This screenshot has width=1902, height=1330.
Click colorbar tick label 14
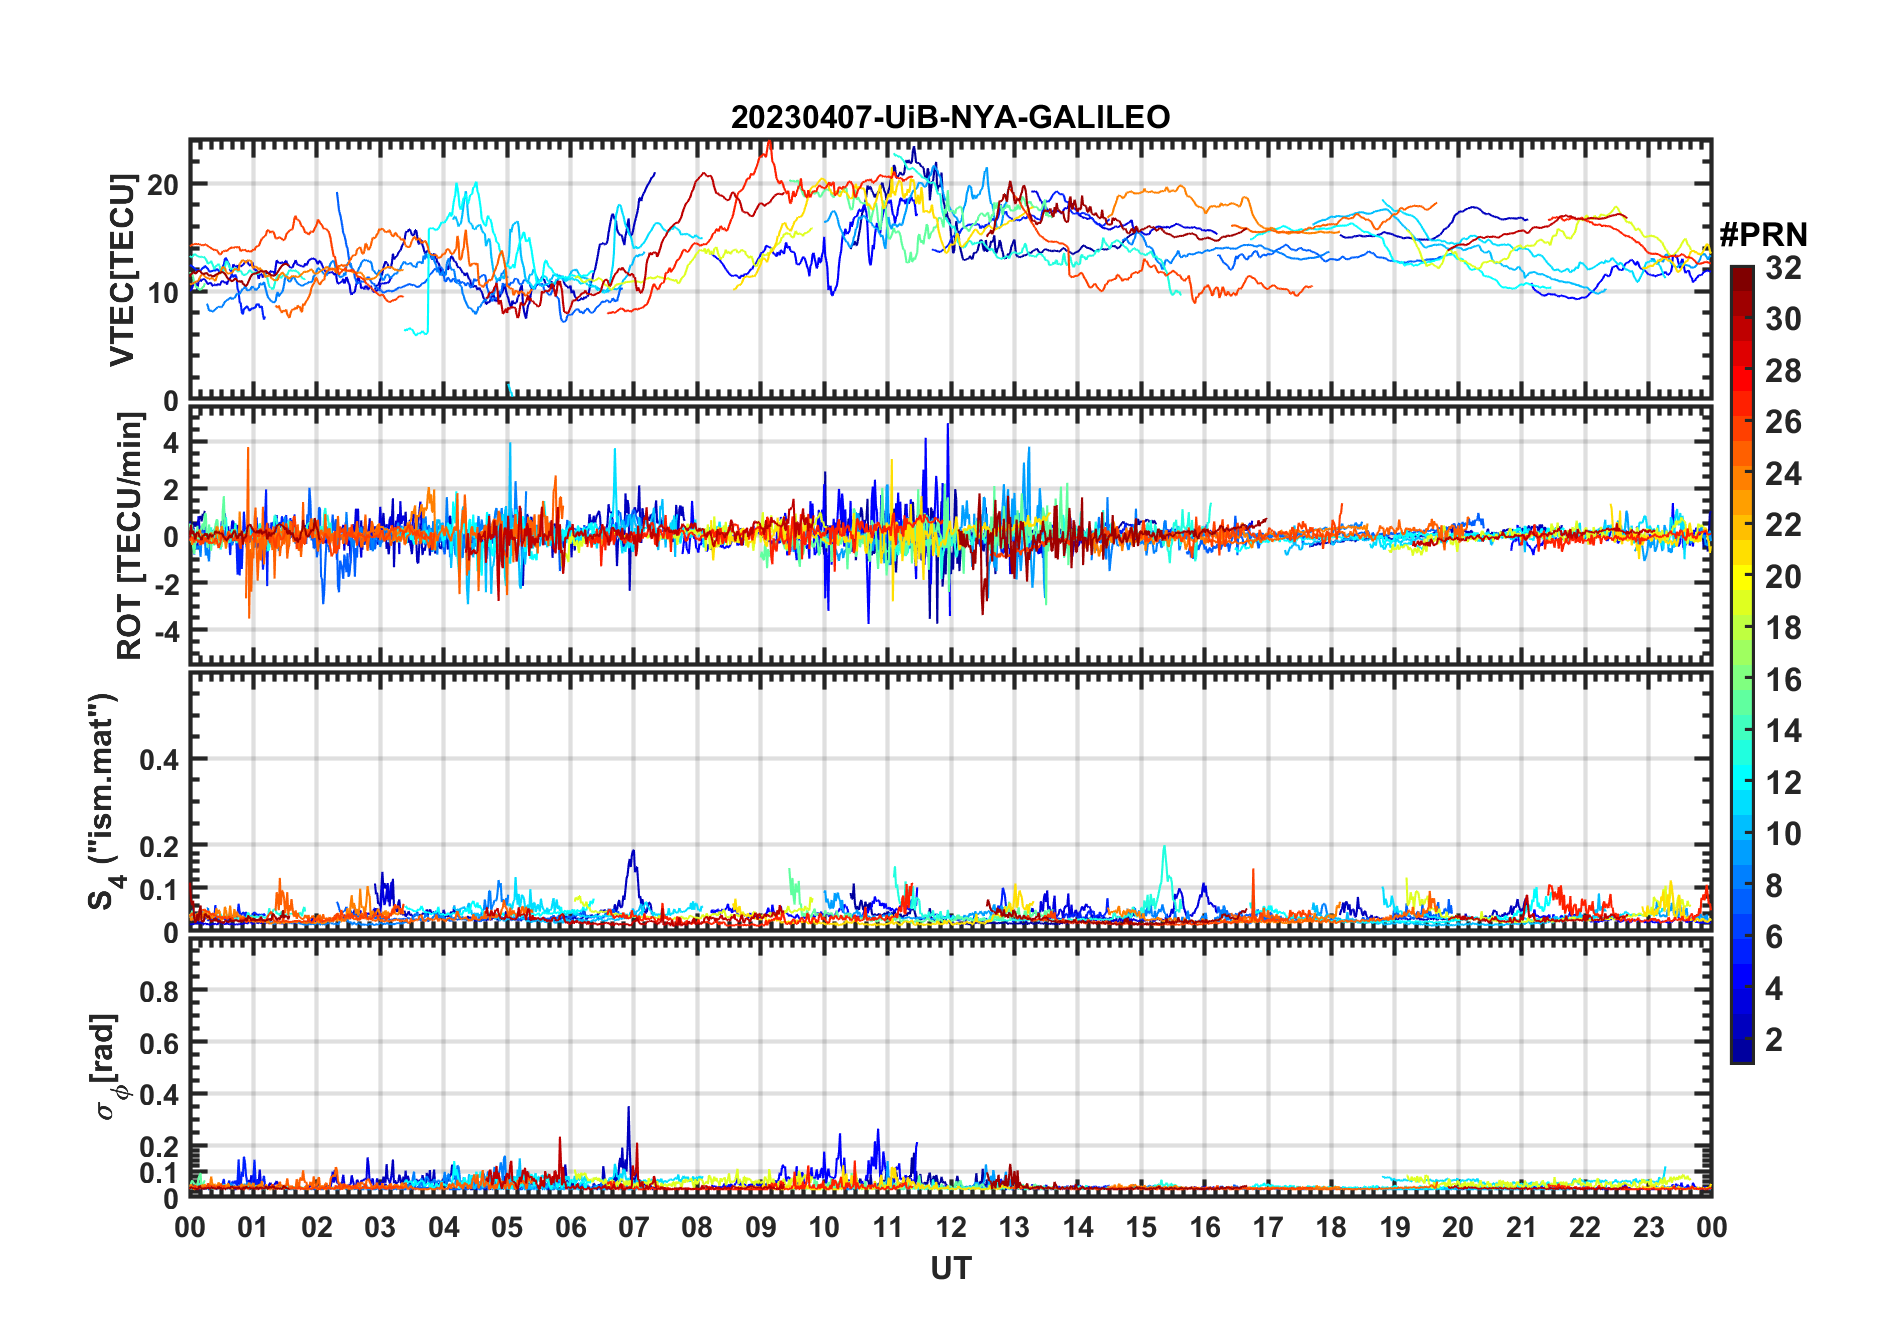coord(1783,731)
